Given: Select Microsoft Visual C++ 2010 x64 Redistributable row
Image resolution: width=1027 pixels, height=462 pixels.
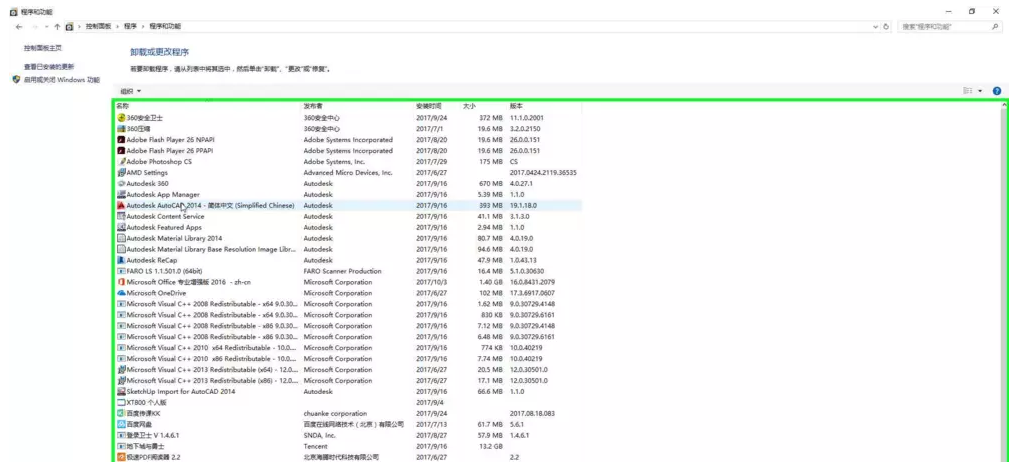Looking at the screenshot, I should coord(348,348).
